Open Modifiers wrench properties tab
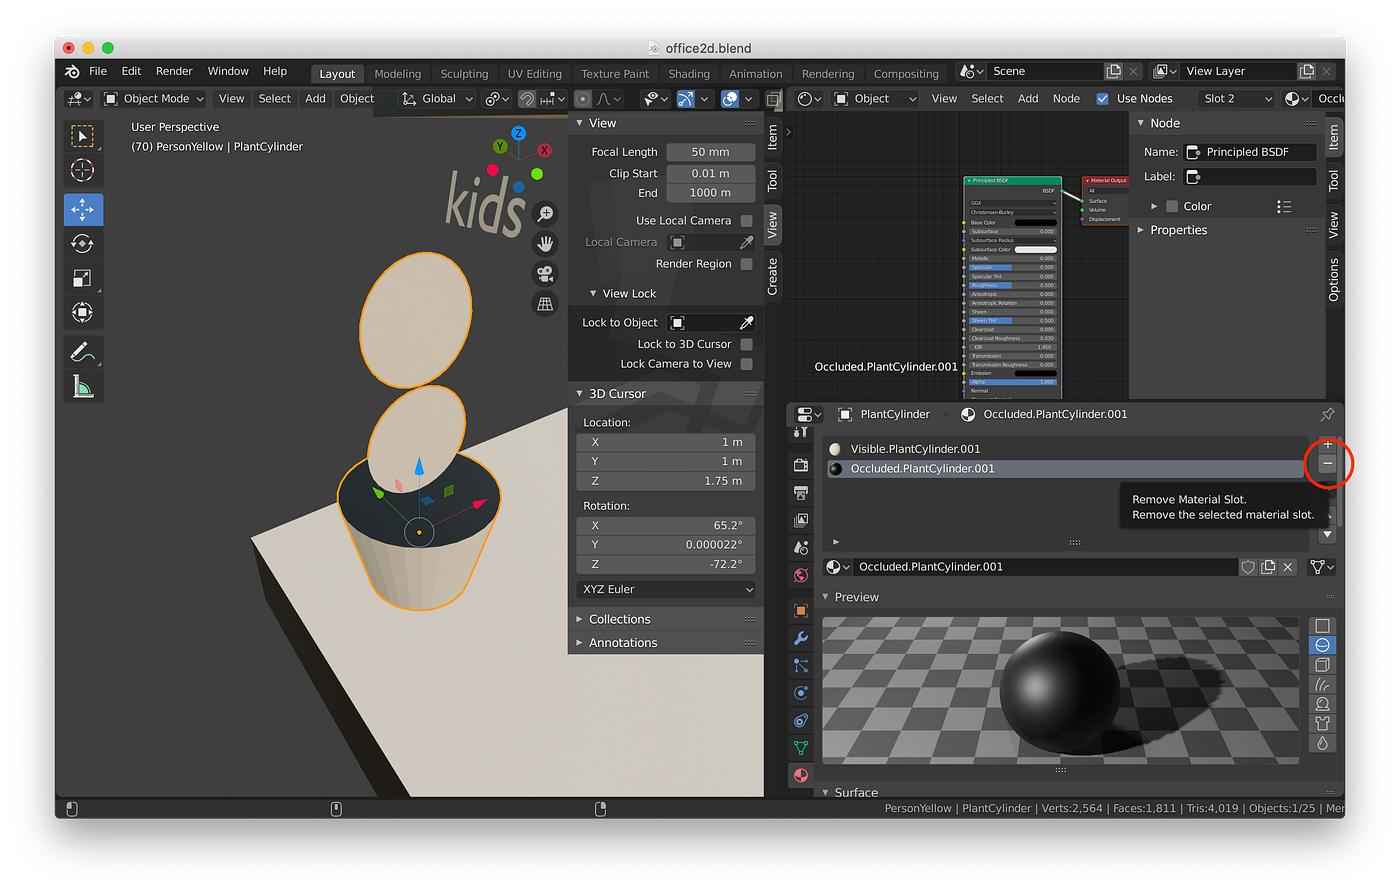Image resolution: width=1400 pixels, height=891 pixels. point(801,638)
